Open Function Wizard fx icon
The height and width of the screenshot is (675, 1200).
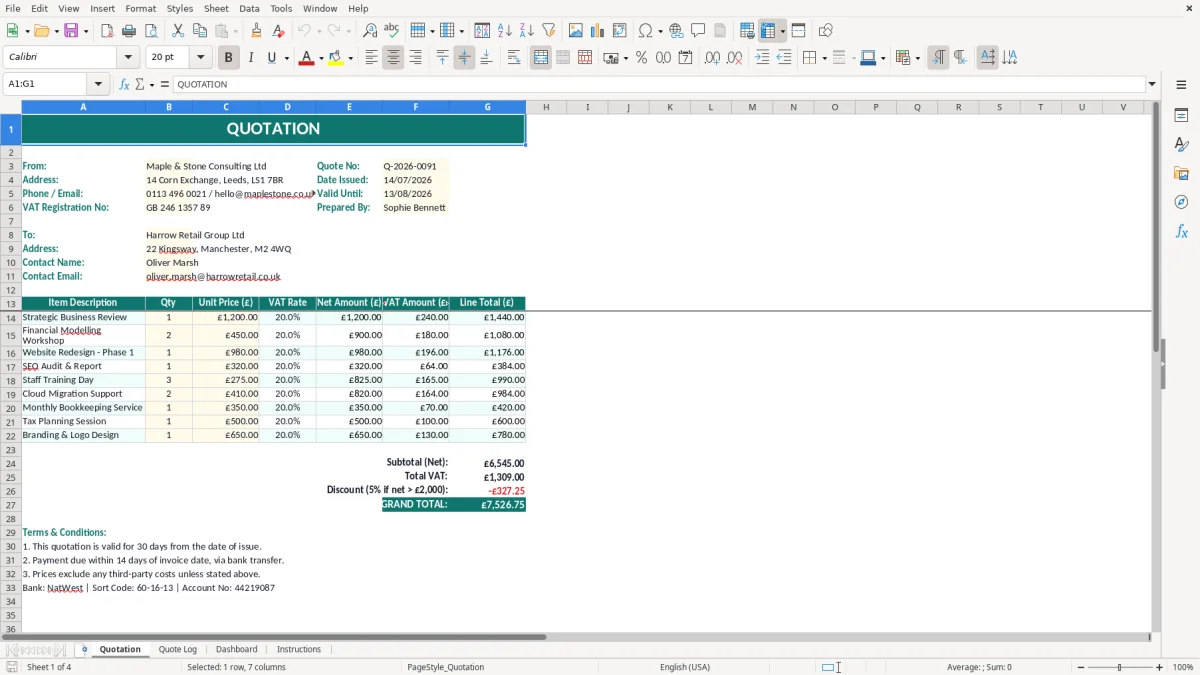click(125, 85)
